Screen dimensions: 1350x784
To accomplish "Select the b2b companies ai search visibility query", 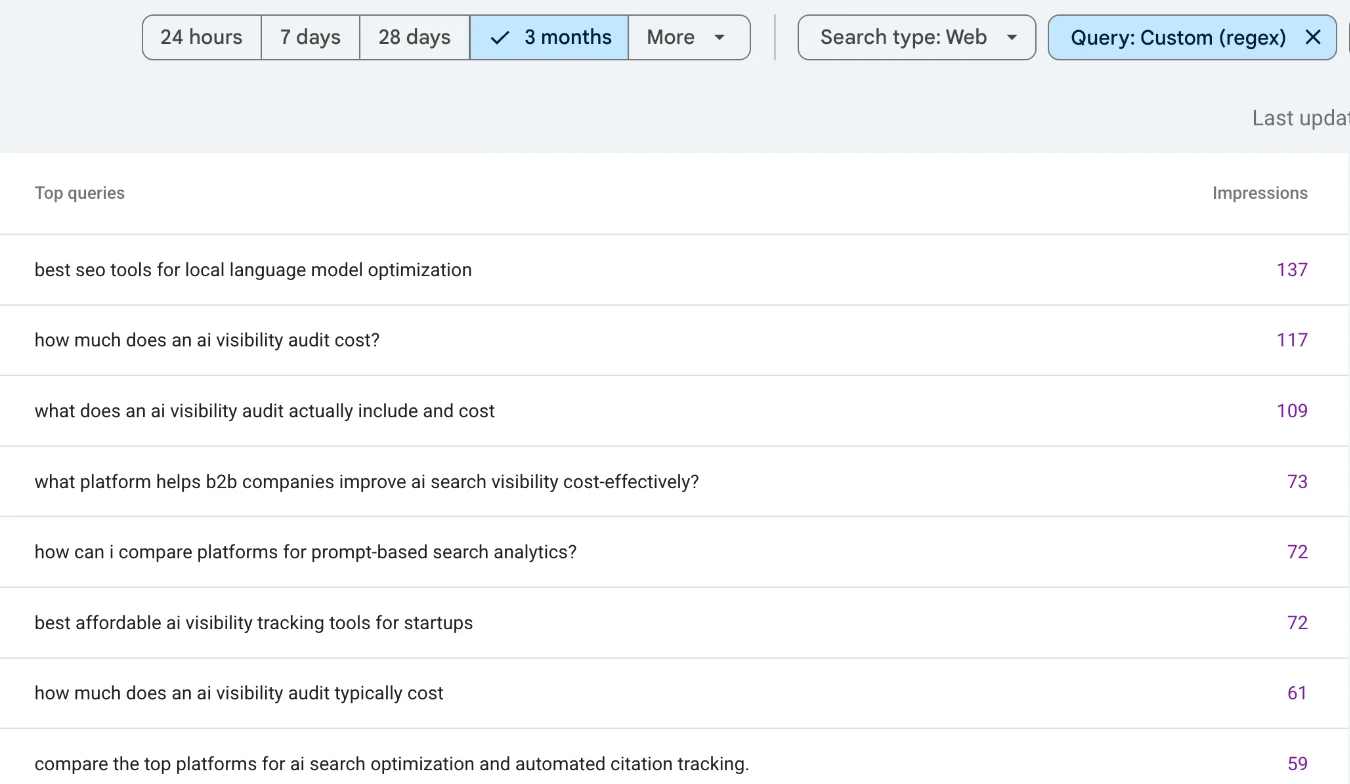I will pos(367,482).
